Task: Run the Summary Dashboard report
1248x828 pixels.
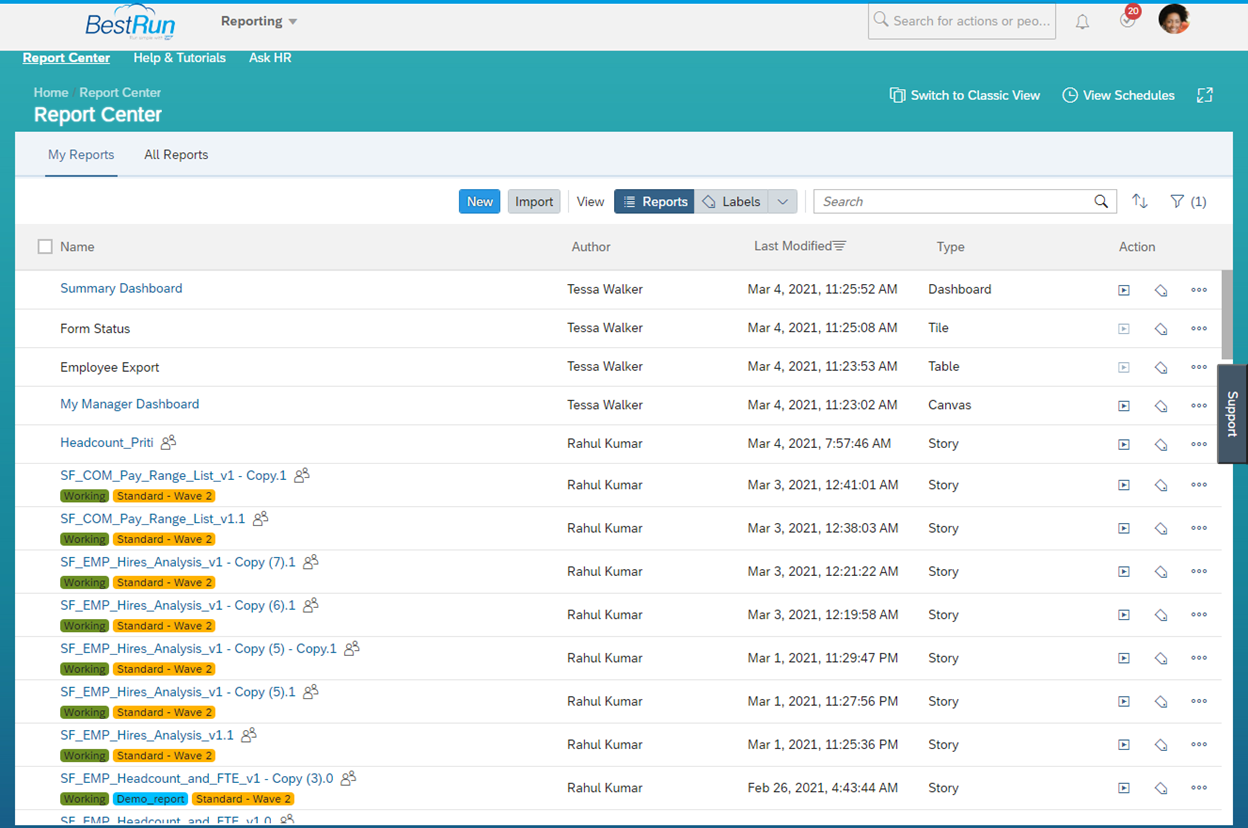Action: pyautogui.click(x=1124, y=290)
